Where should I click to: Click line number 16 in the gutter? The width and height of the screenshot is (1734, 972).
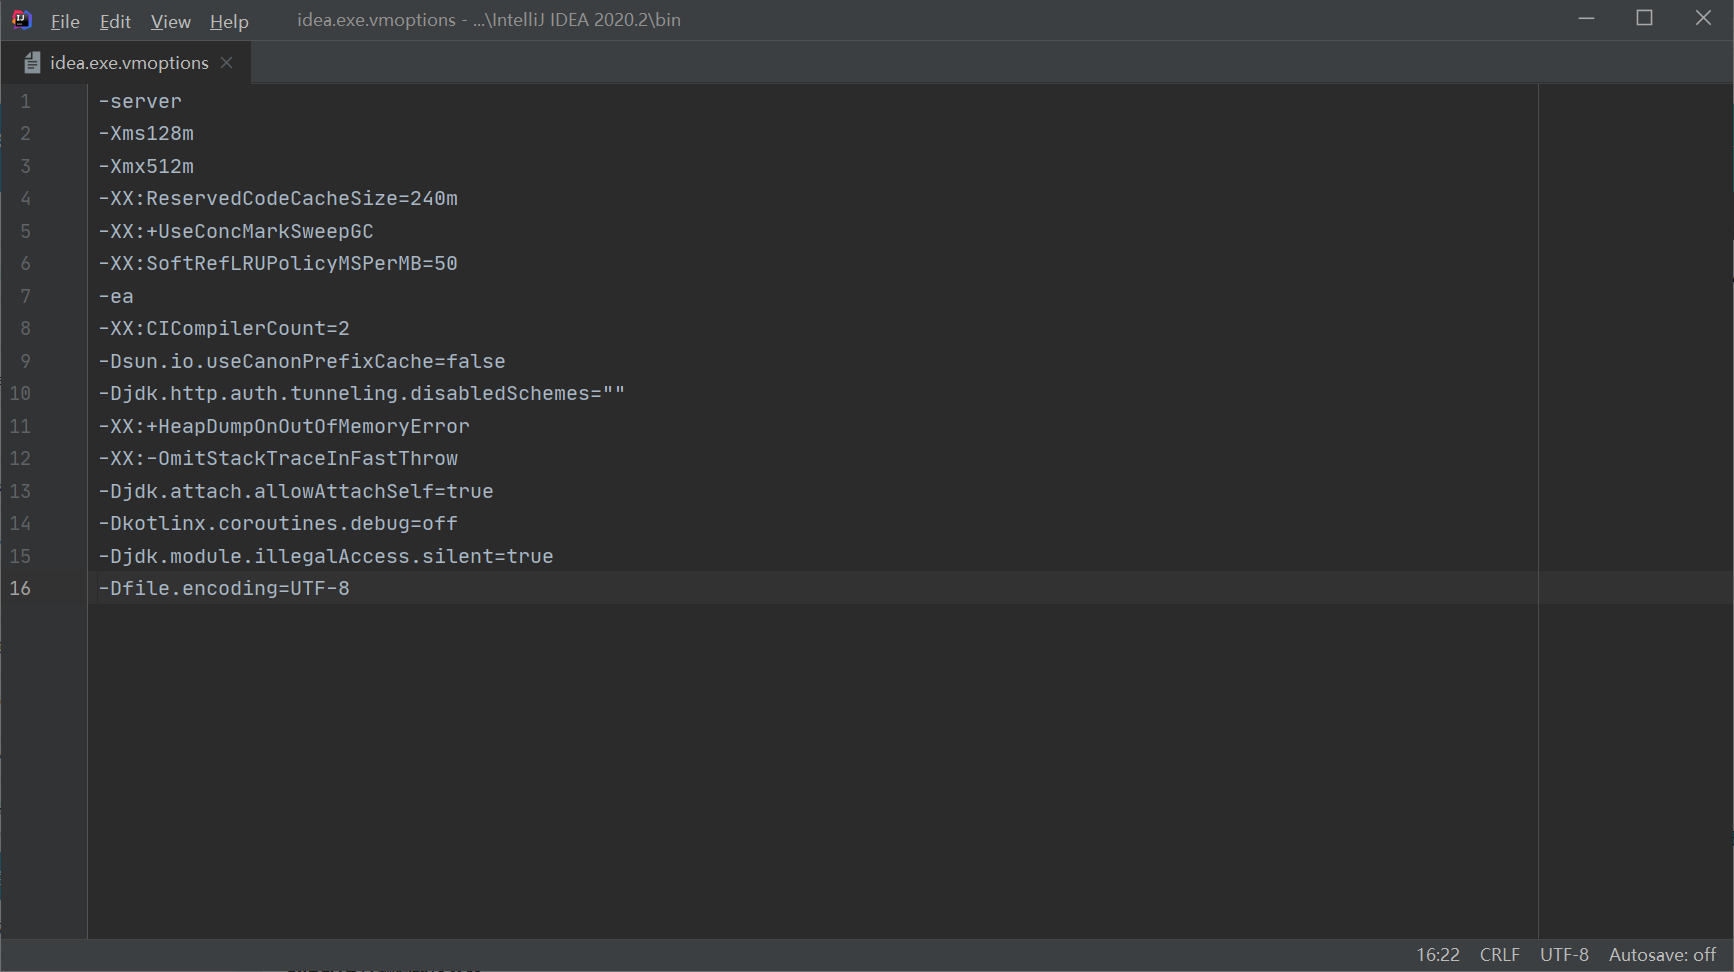(x=20, y=588)
